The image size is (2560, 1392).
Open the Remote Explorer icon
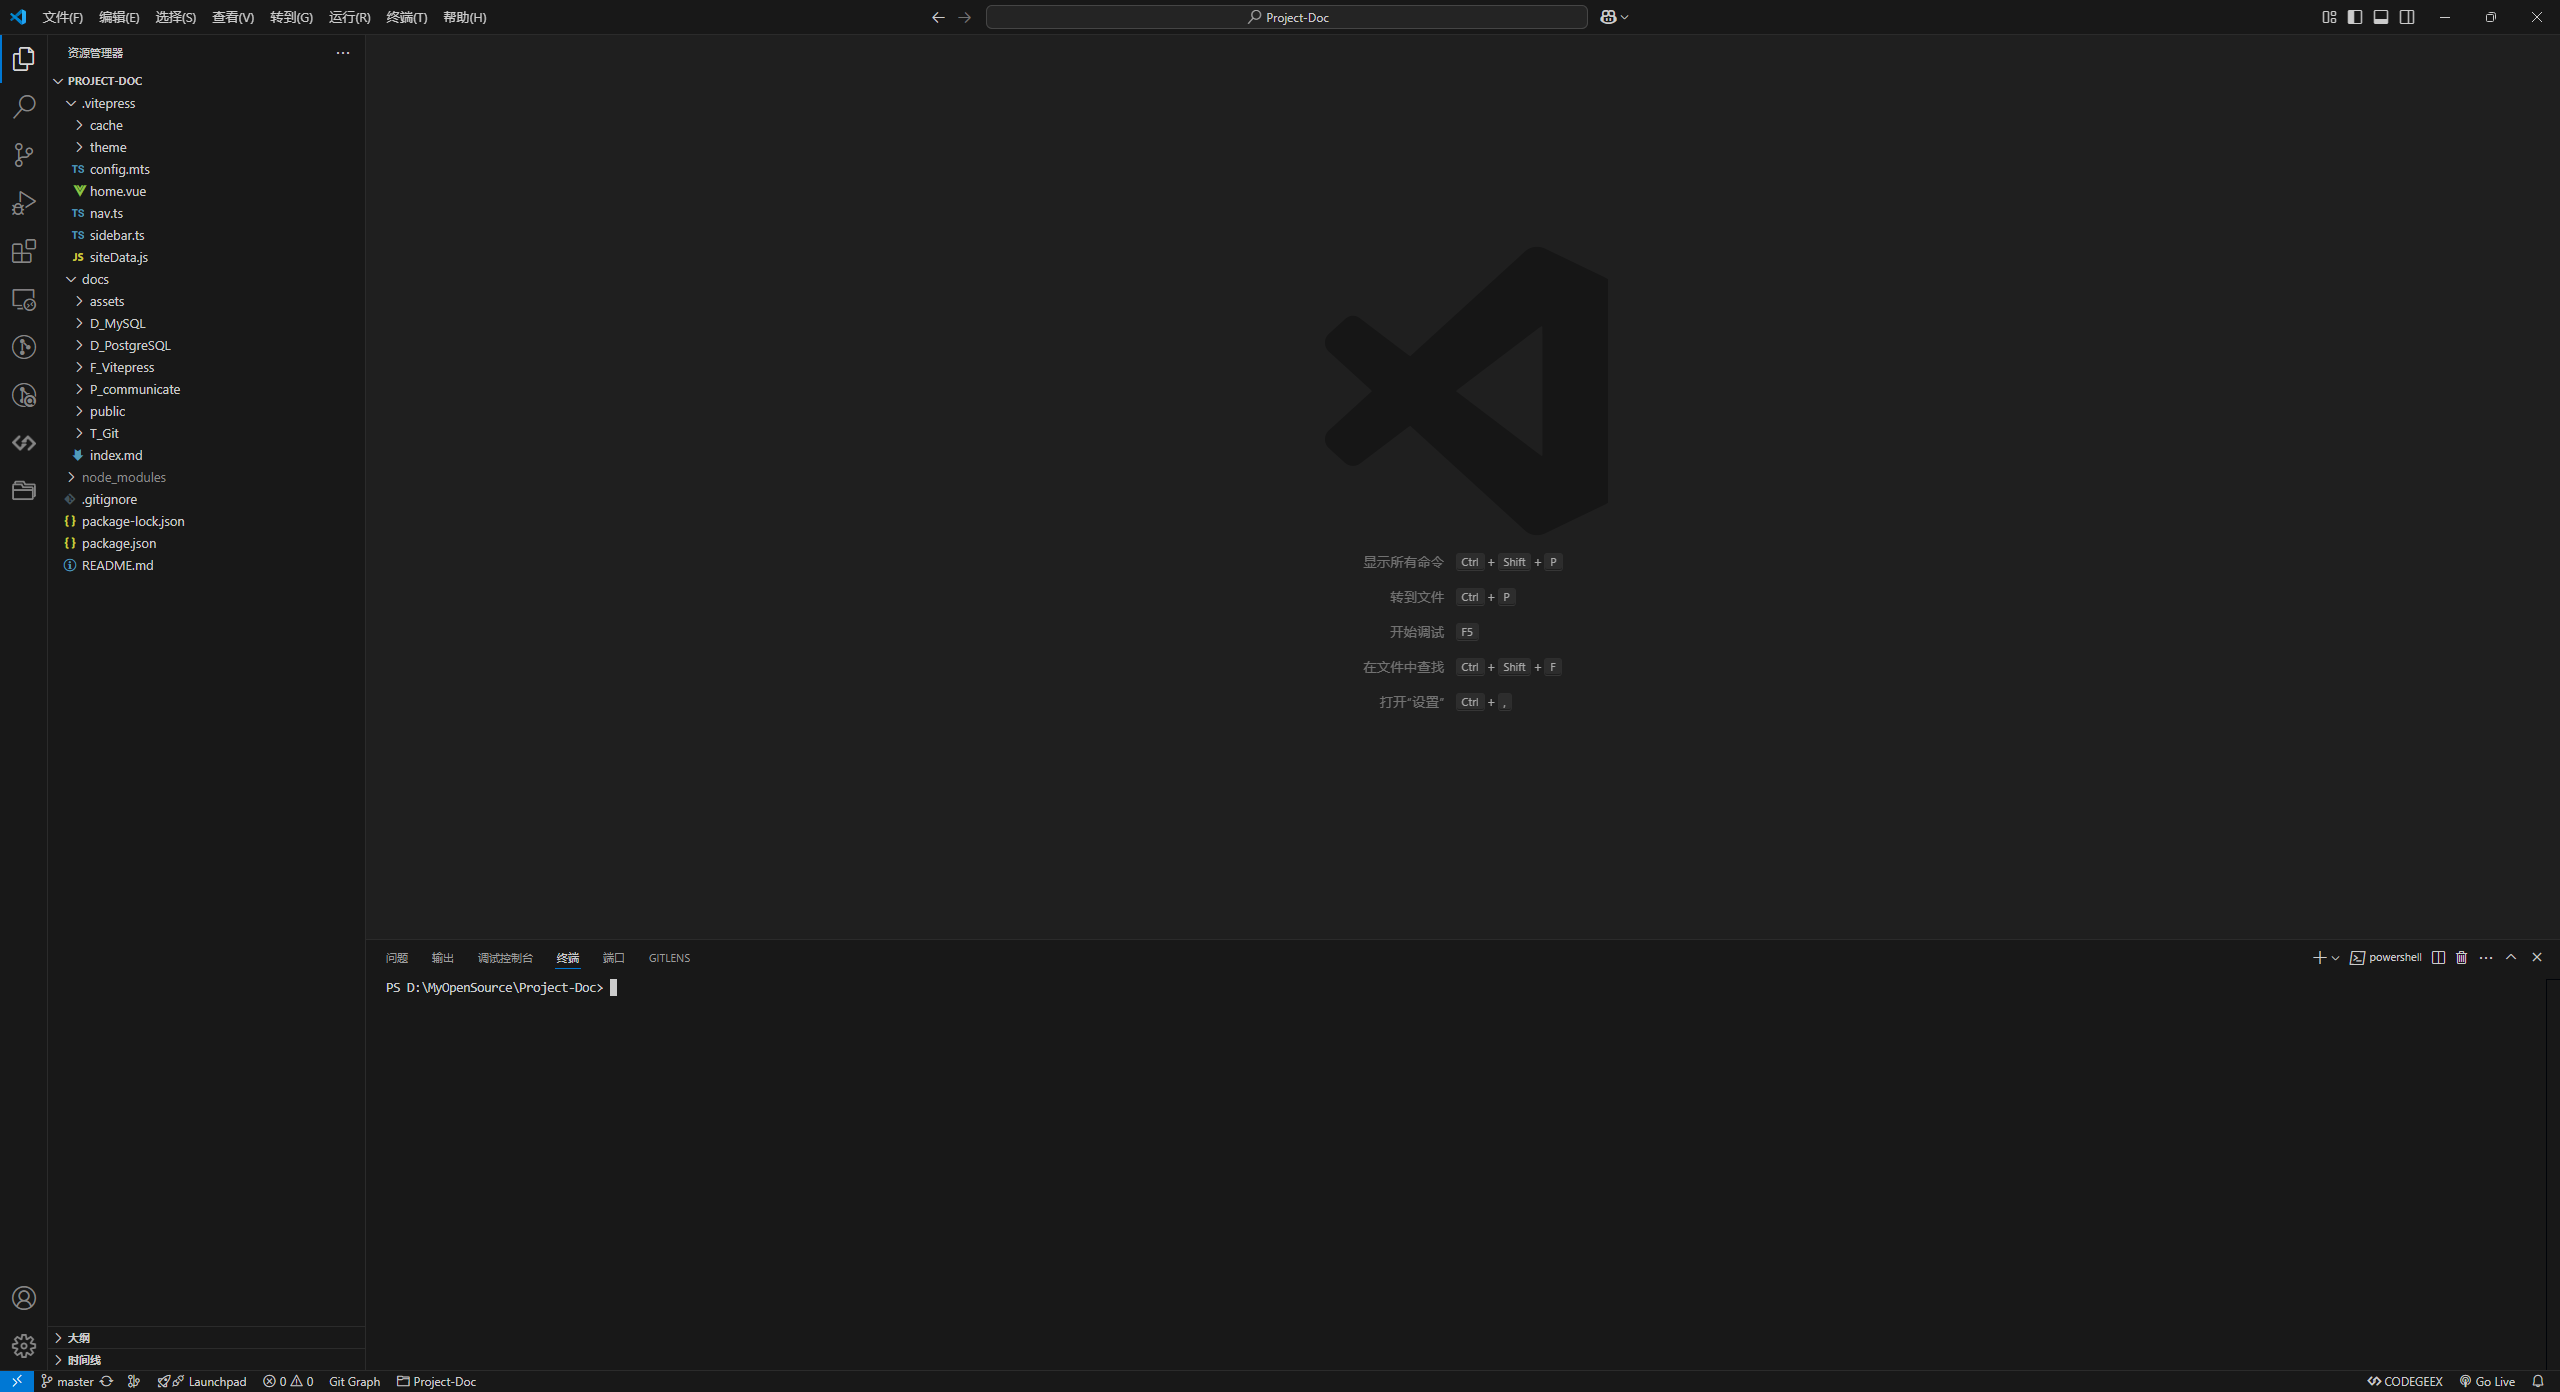[x=24, y=299]
